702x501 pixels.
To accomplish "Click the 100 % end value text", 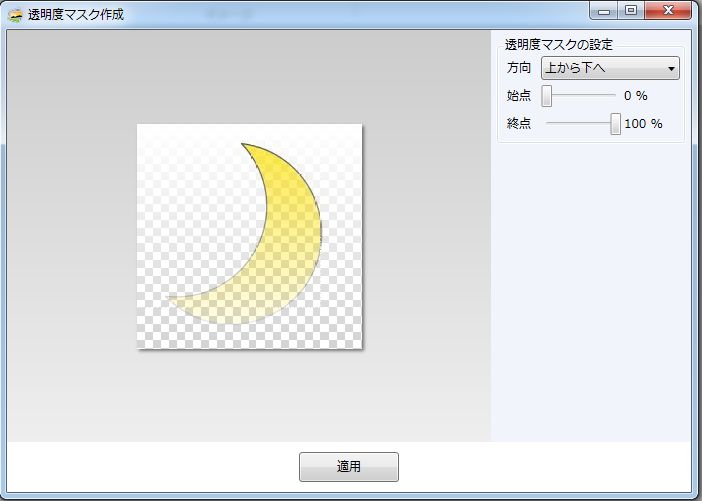I will 643,124.
